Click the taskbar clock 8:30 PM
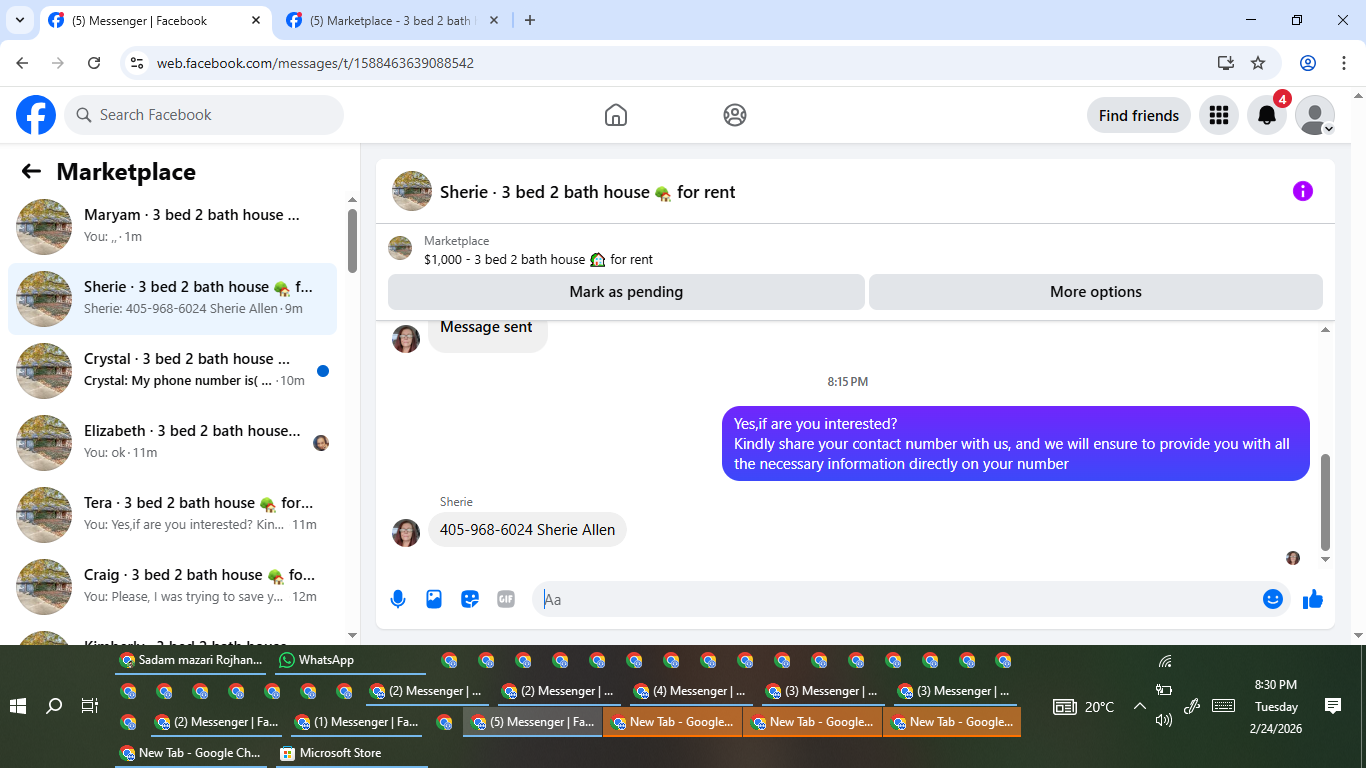Screen dimensions: 1366x768 [1276, 685]
